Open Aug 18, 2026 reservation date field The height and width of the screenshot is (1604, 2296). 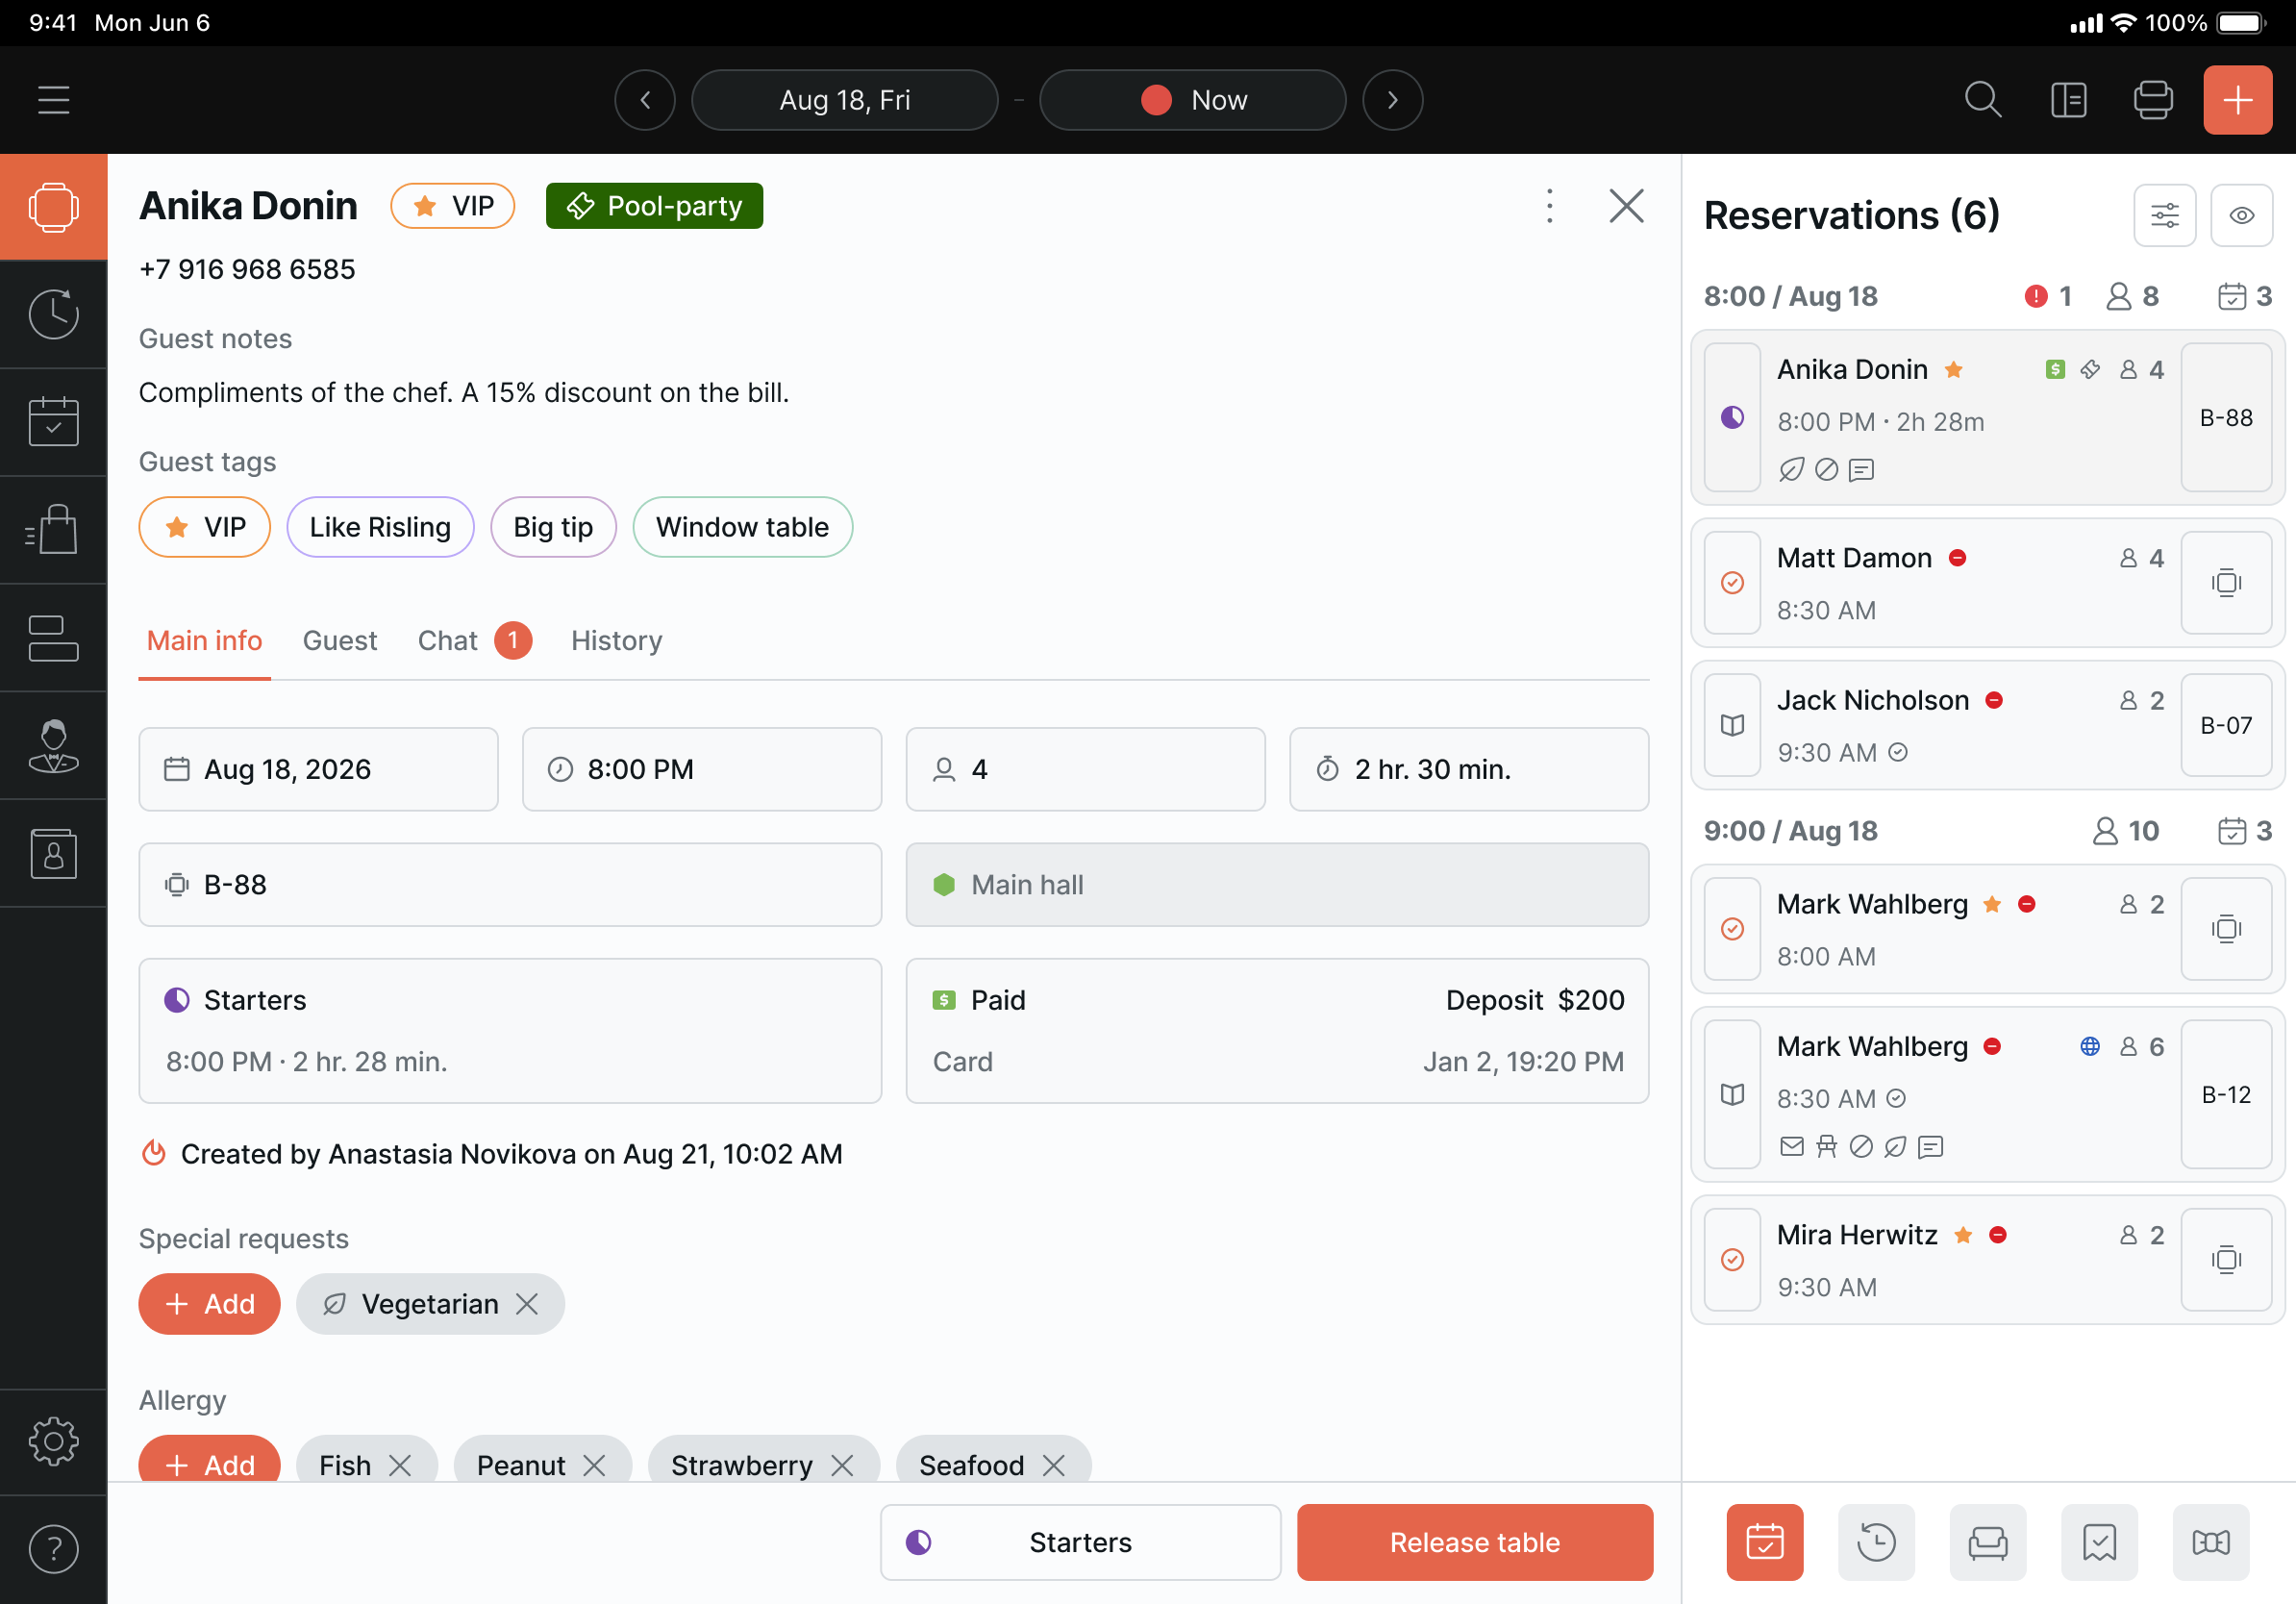[x=318, y=769]
